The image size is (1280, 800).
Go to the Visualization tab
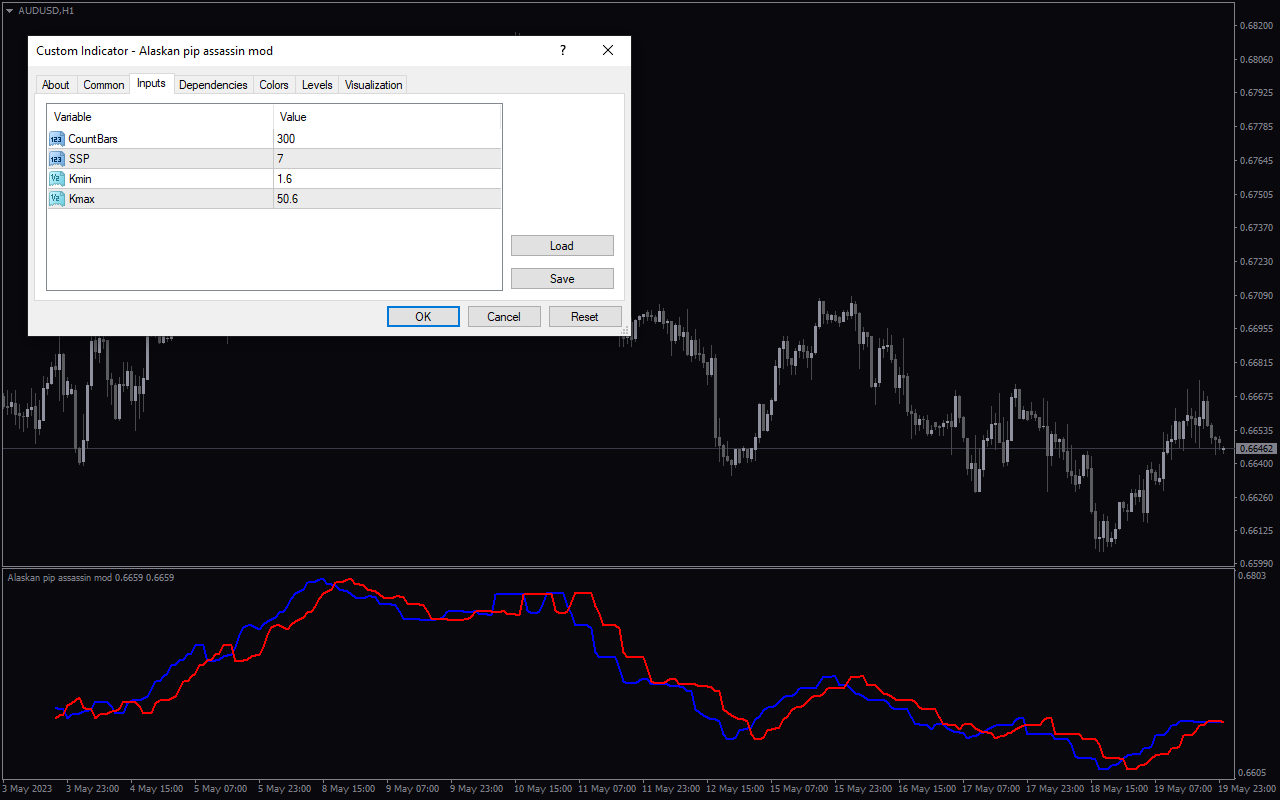(x=373, y=85)
